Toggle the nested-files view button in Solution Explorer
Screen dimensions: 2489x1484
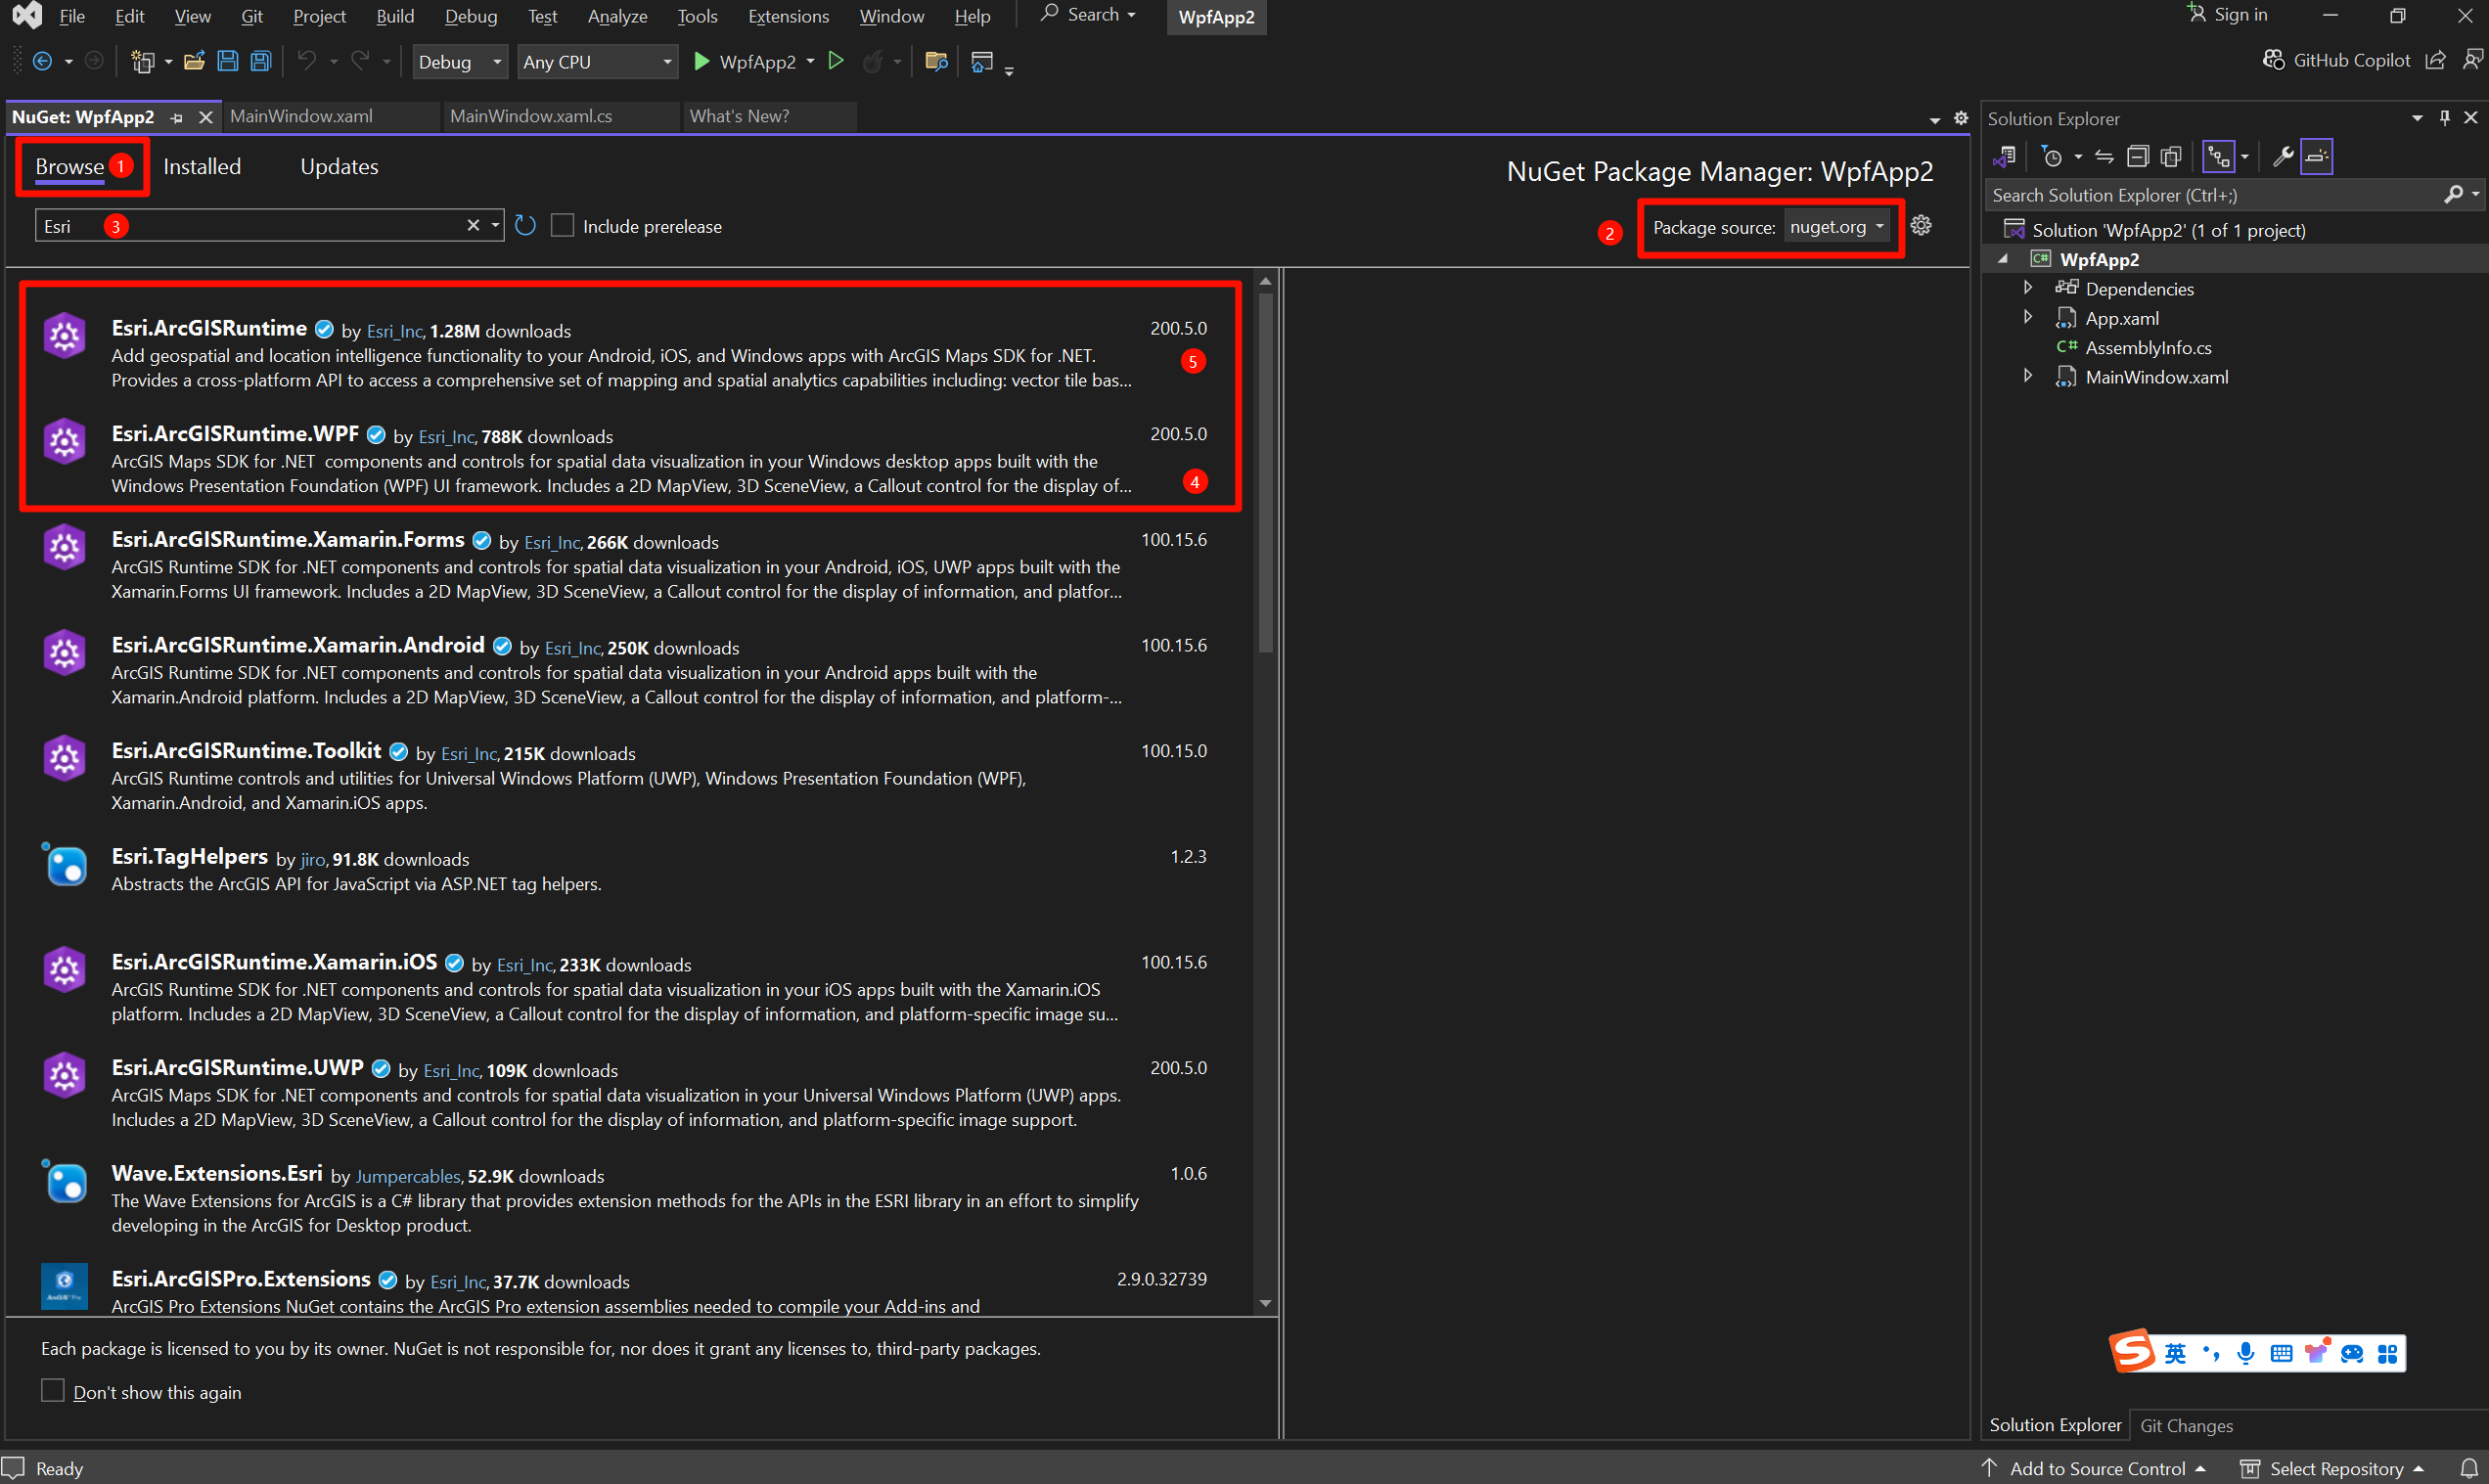[2219, 156]
